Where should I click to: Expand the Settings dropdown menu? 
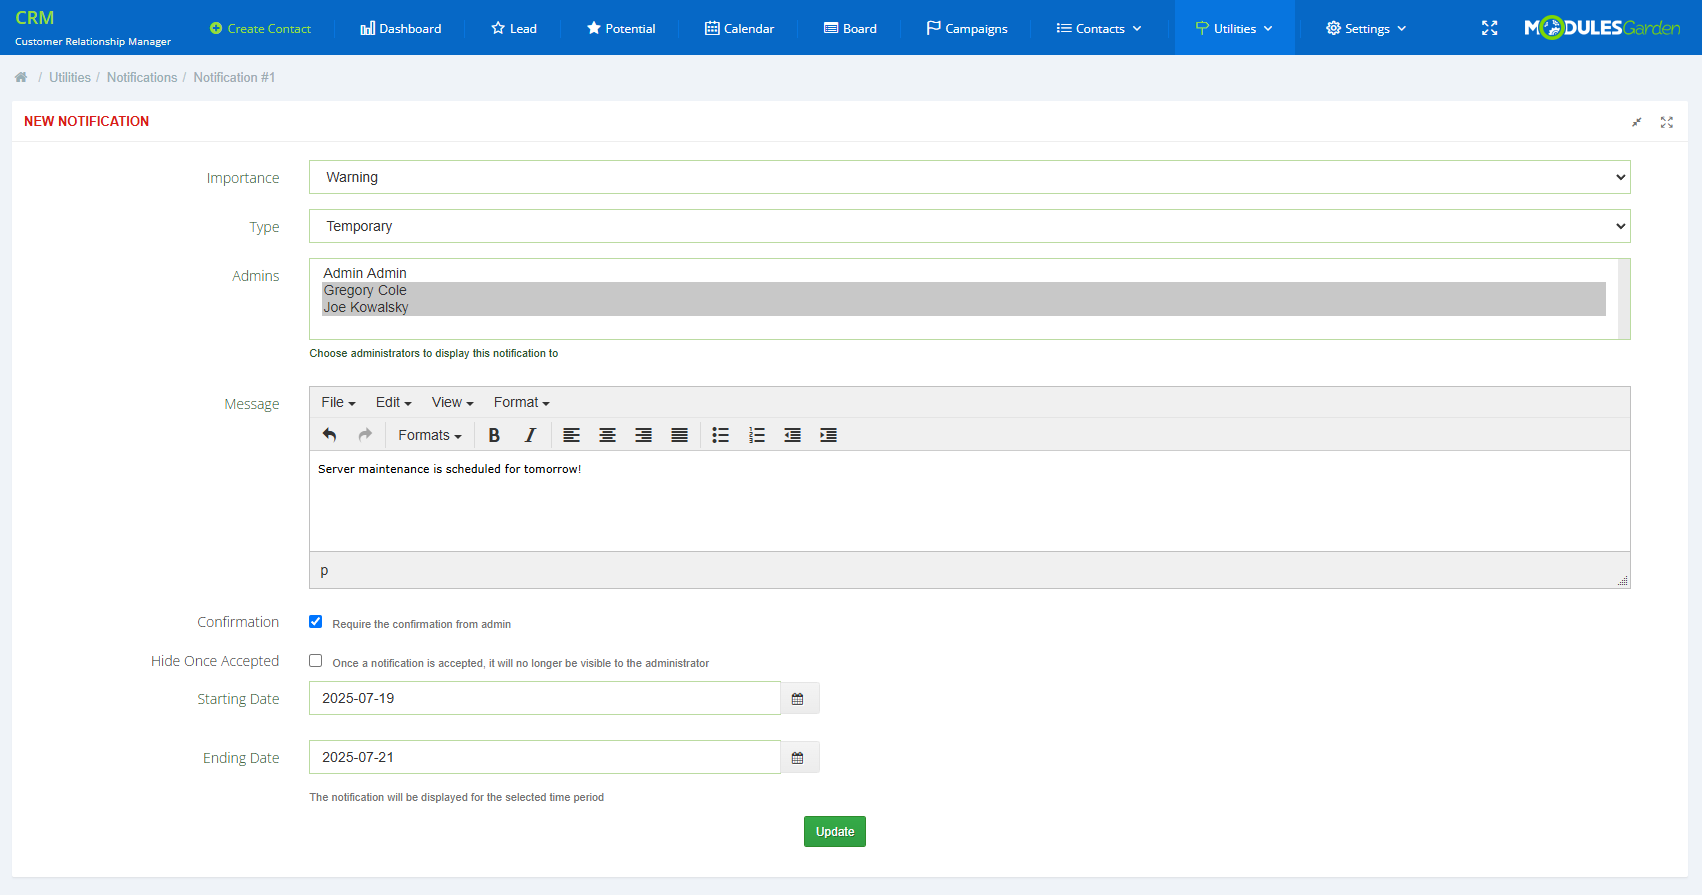click(1366, 28)
